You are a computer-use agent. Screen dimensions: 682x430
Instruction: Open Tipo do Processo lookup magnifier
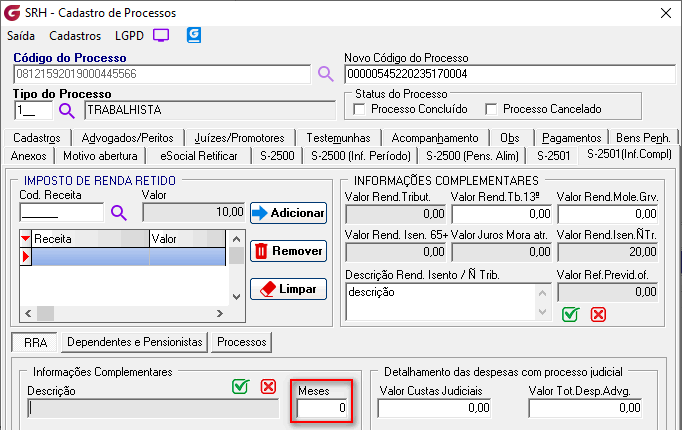[67, 110]
